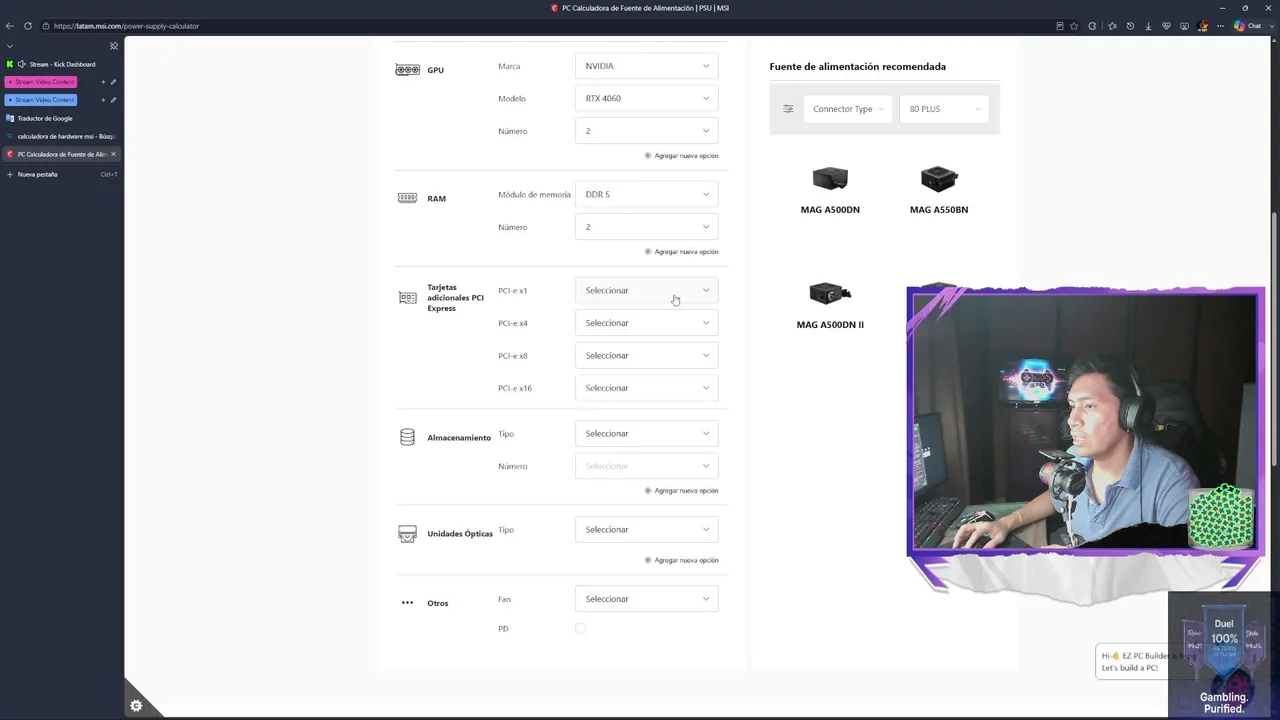Click the Almacenamiento storage icon

tap(407, 437)
